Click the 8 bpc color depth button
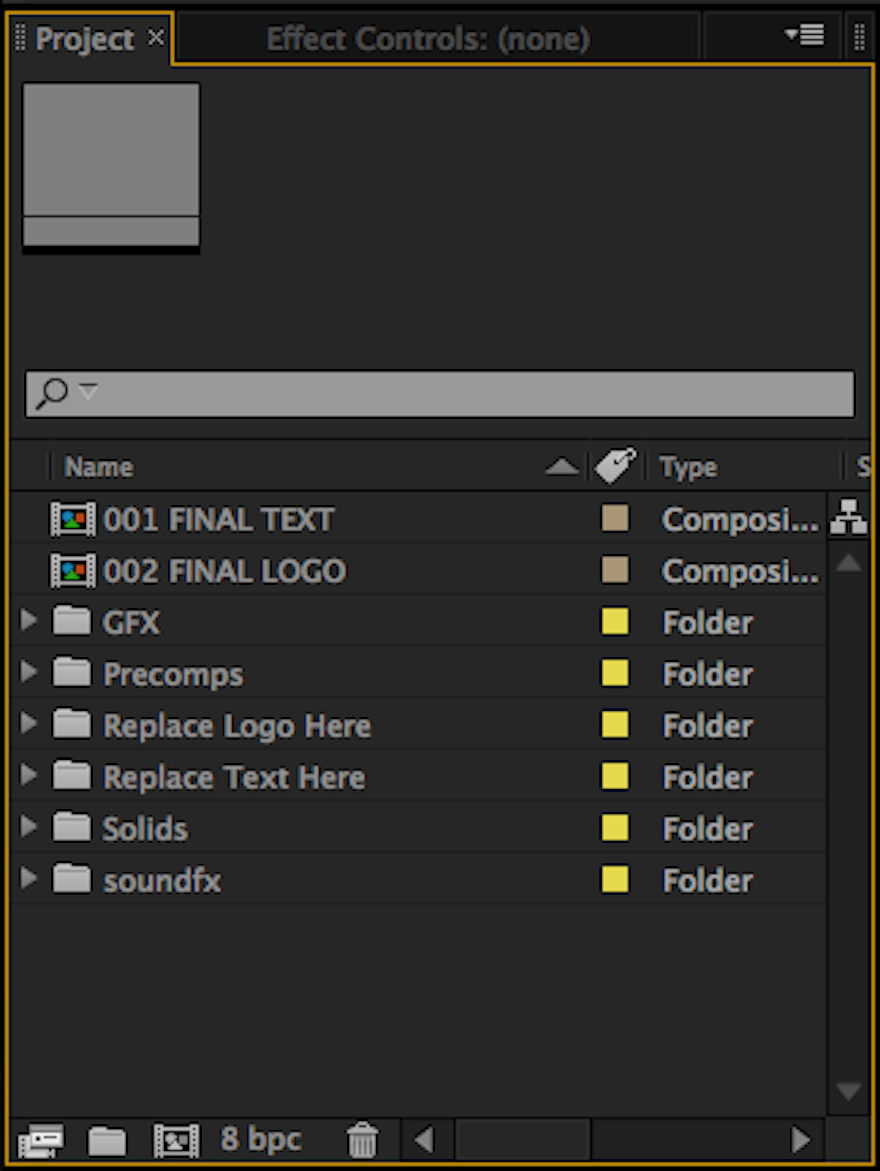This screenshot has height=1171, width=880. pyautogui.click(x=260, y=1139)
